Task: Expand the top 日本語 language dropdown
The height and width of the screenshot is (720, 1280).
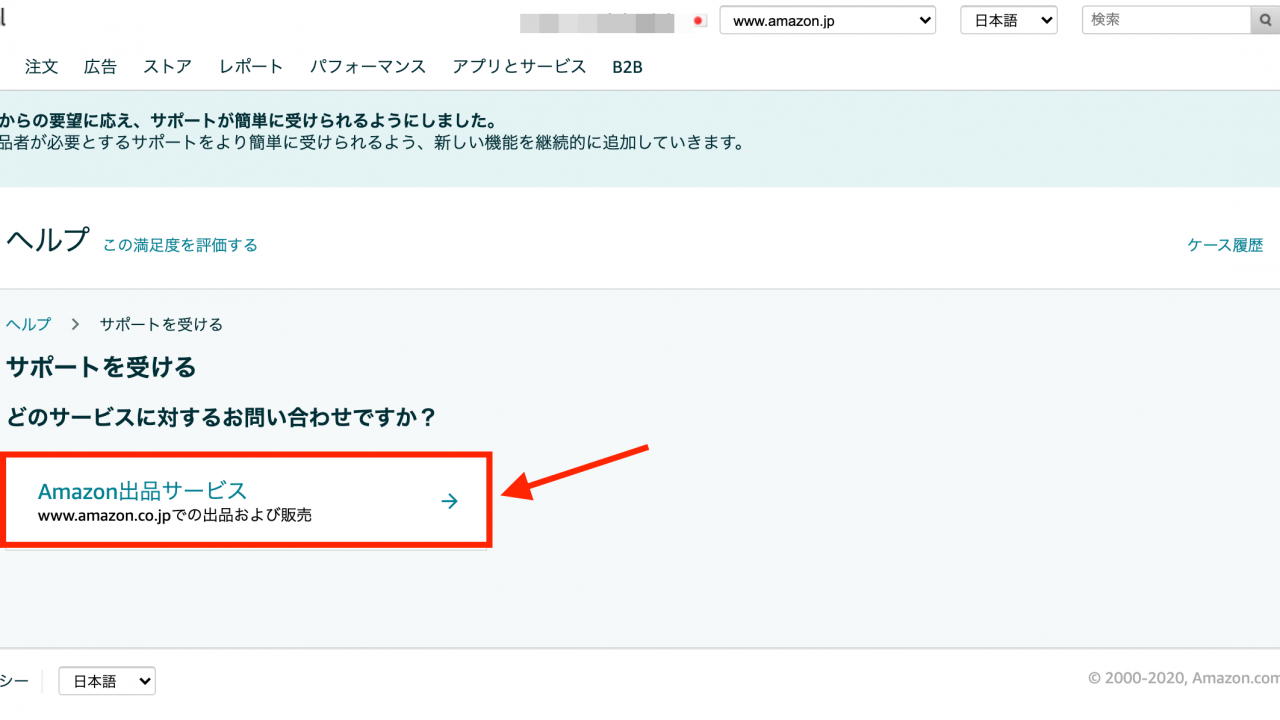Action: click(x=1008, y=21)
